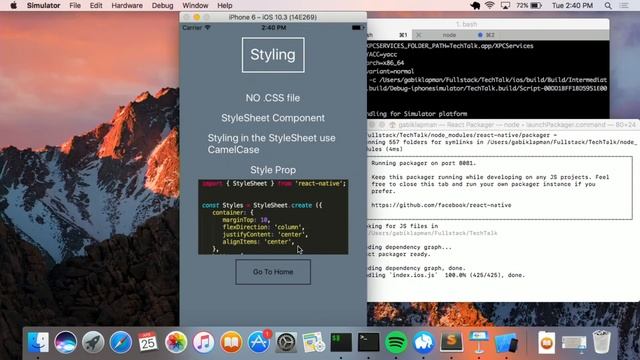The height and width of the screenshot is (360, 640).
Task: Open the Debug menu
Action: [x=162, y=5]
